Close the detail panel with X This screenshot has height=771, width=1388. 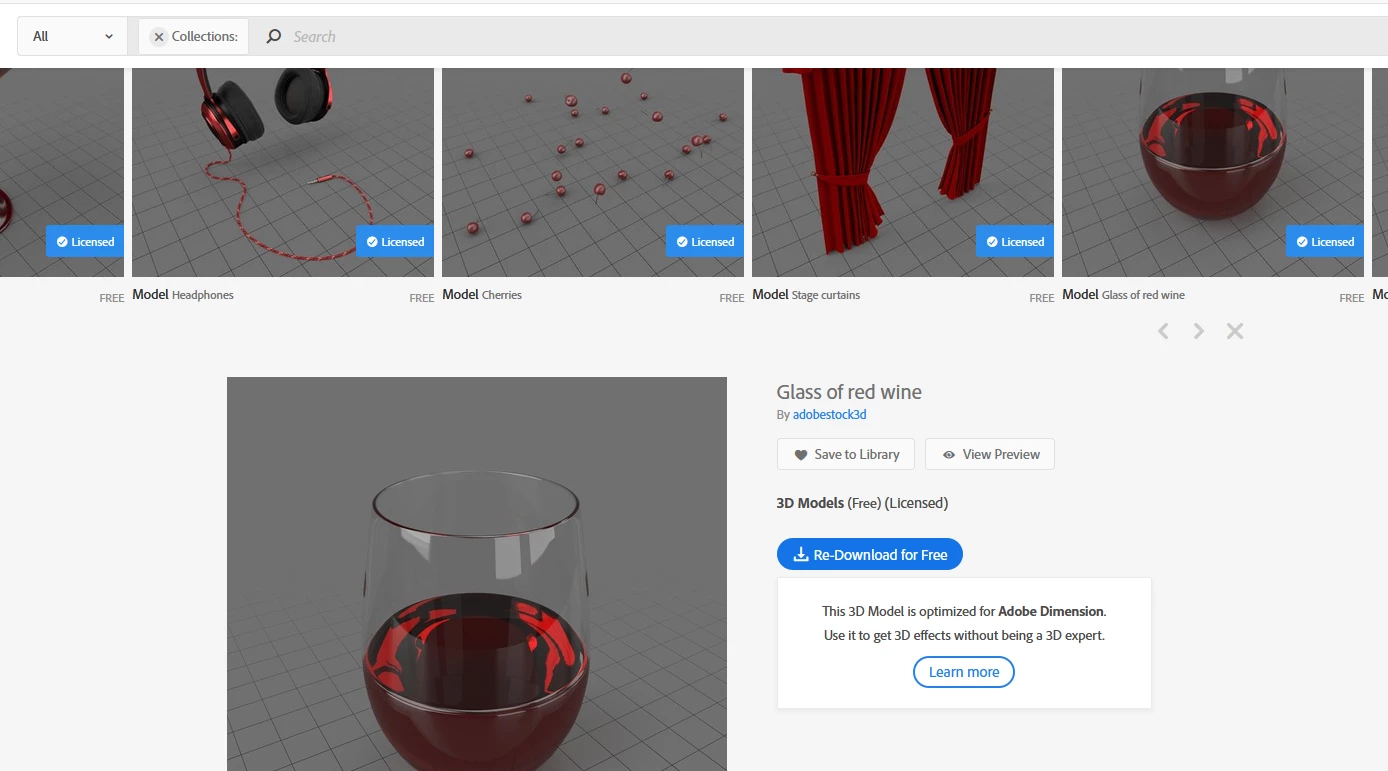click(x=1235, y=331)
